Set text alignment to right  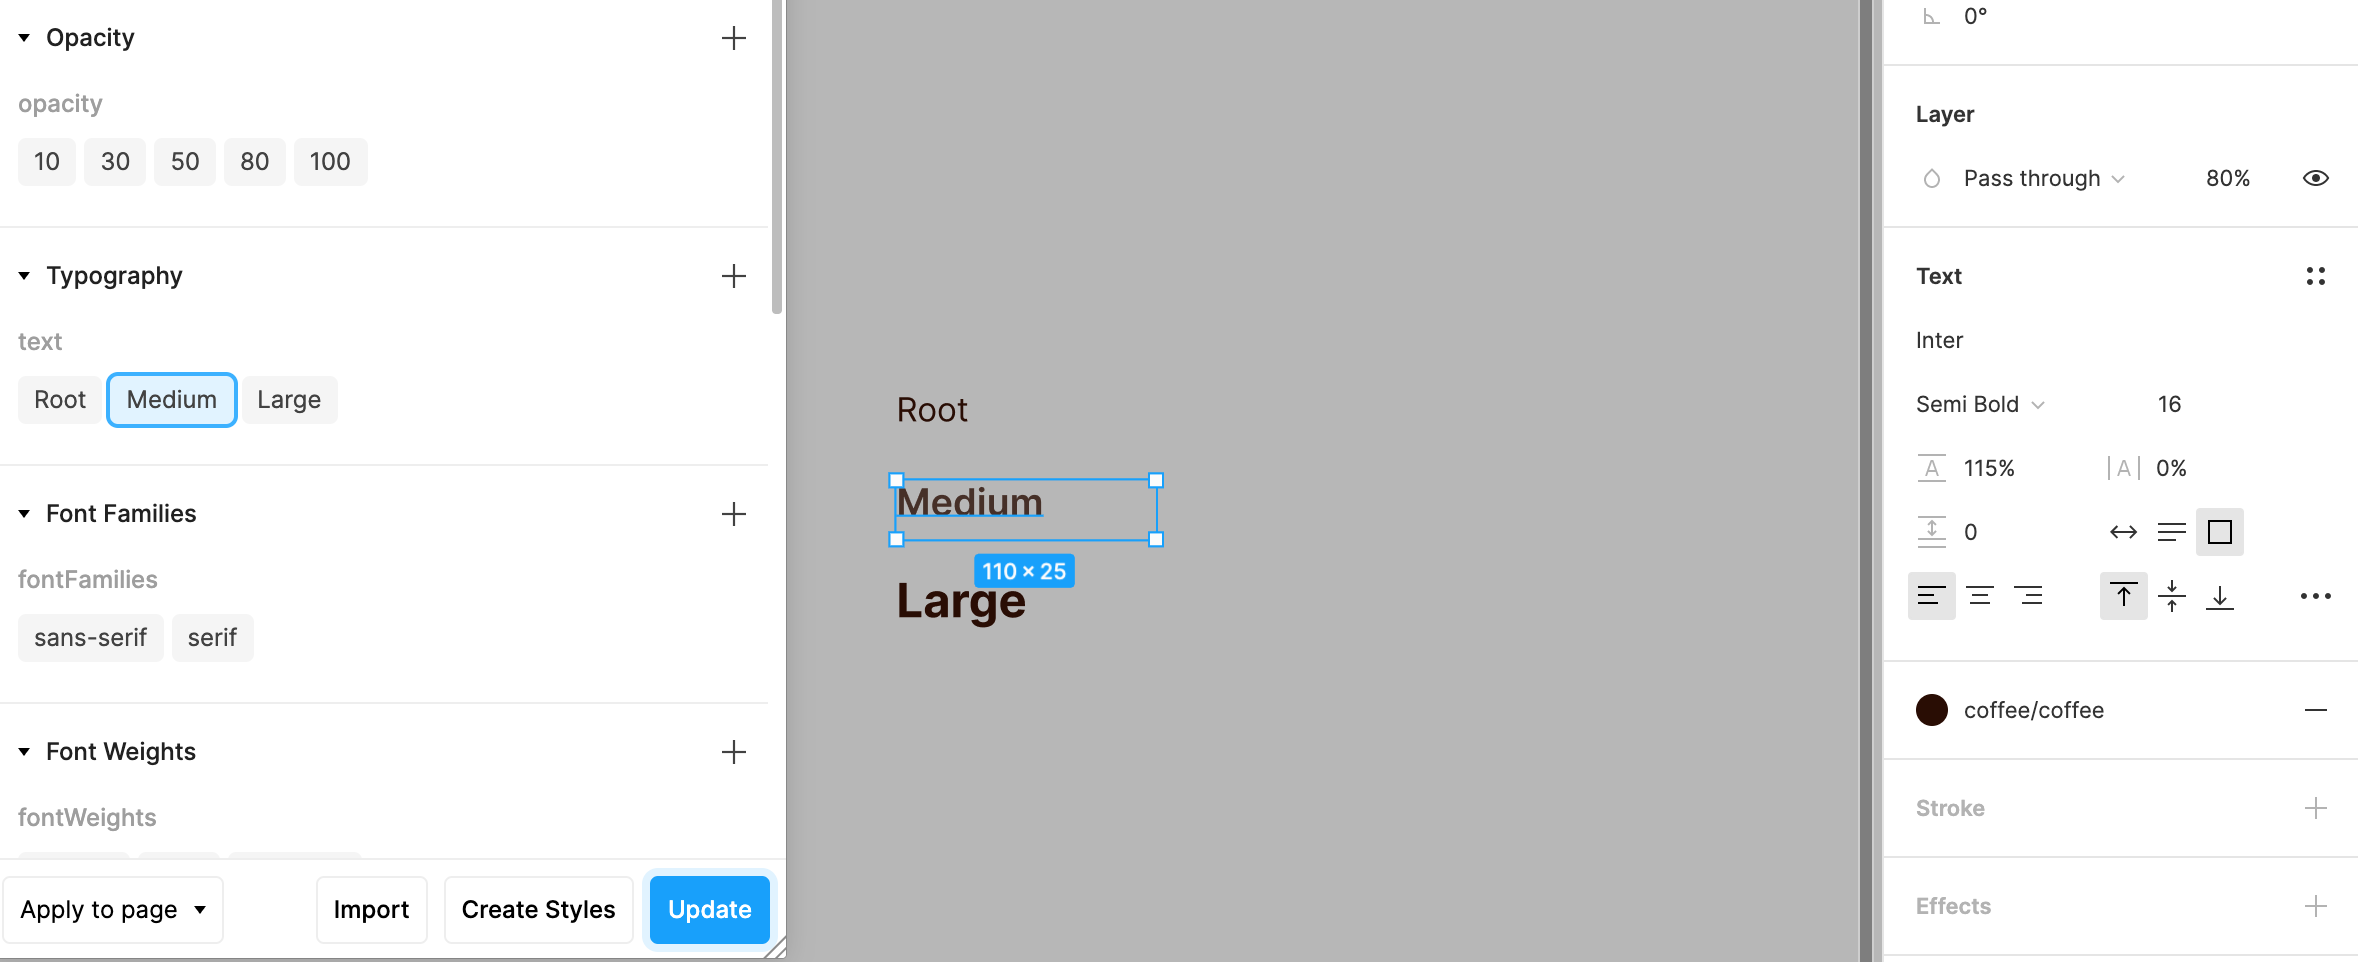2030,595
